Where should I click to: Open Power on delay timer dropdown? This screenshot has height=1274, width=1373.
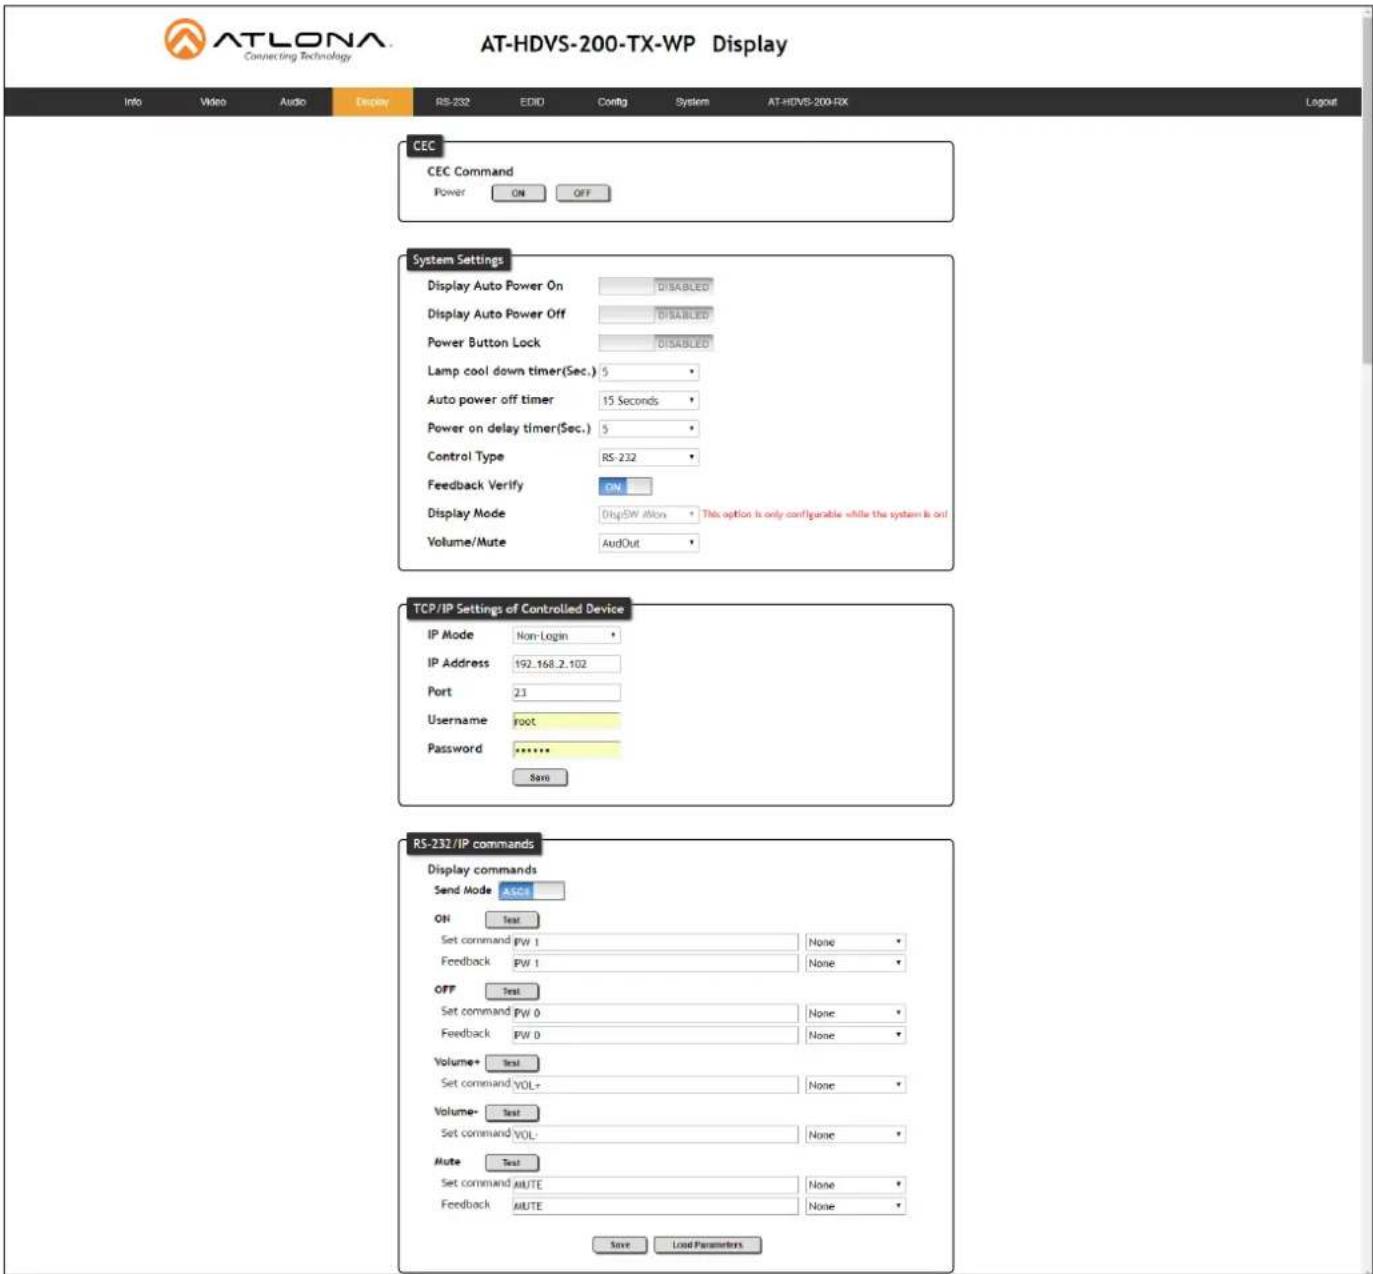(x=648, y=429)
